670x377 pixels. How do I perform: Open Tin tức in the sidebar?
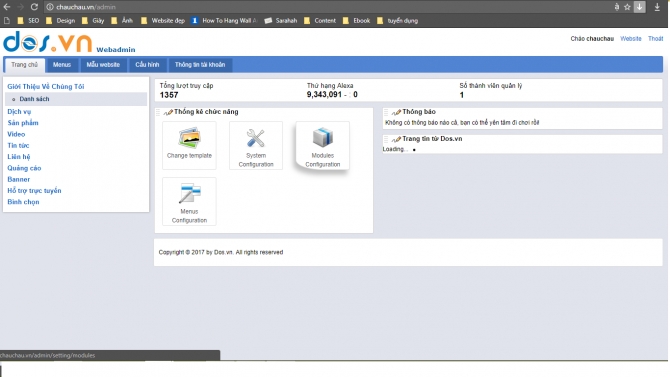click(x=18, y=145)
